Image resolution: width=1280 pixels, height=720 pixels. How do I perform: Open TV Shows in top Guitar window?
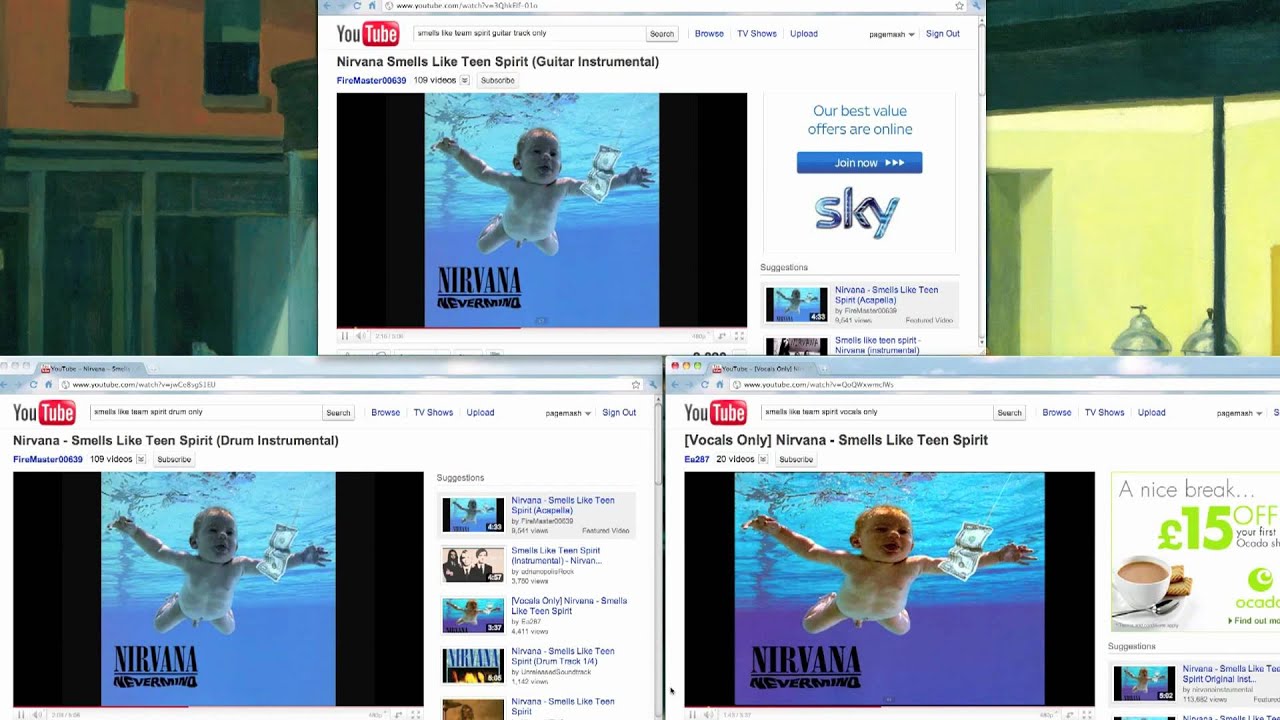(x=757, y=34)
